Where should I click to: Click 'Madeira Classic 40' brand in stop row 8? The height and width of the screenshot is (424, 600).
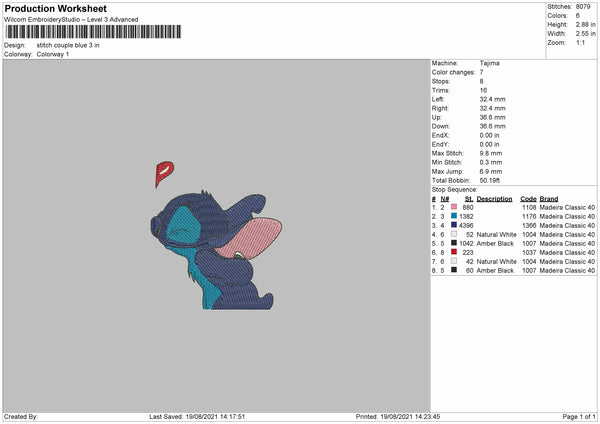(x=567, y=271)
